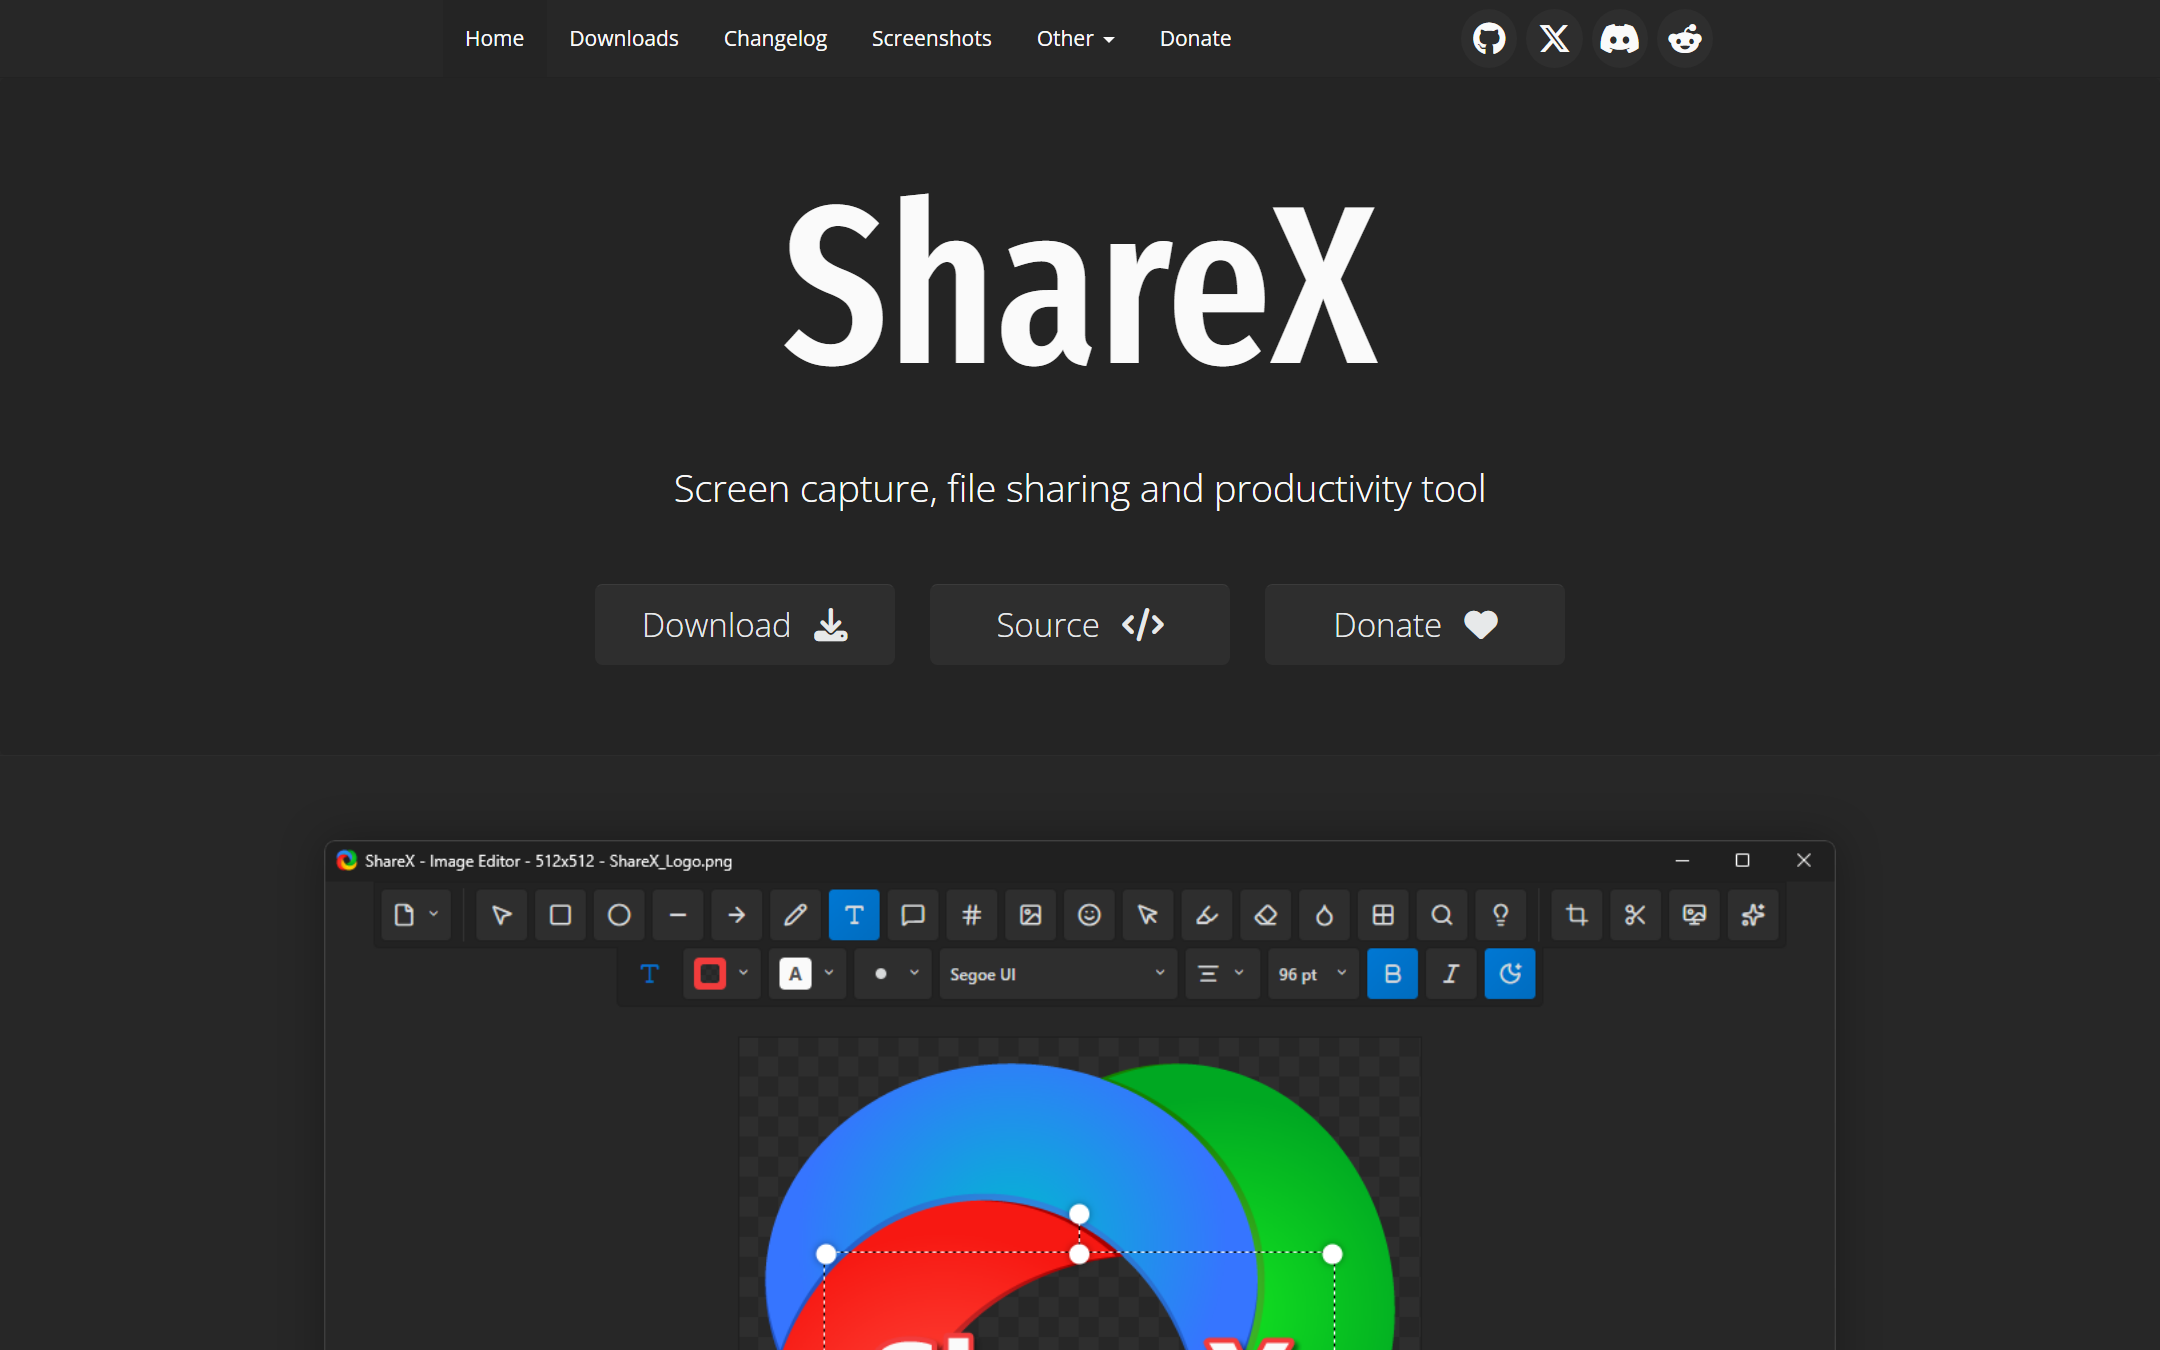The width and height of the screenshot is (2160, 1350).
Task: Click the white text color swatch labeled A
Action: pos(795,974)
